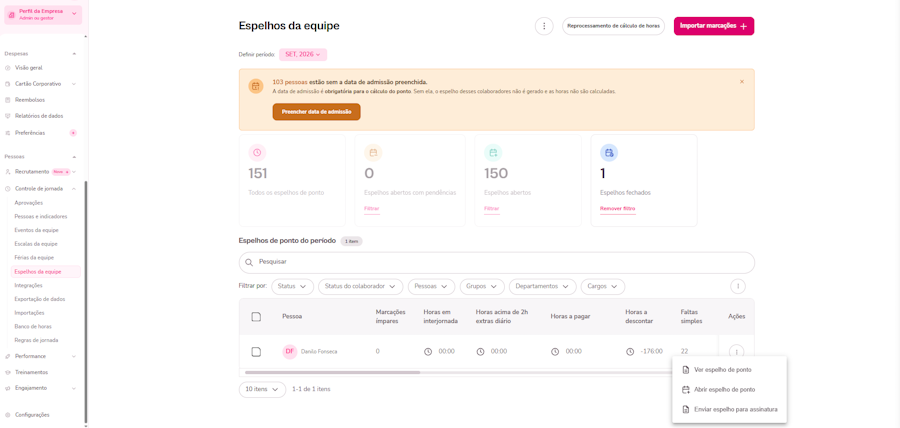Click the green Espelhos abertos calendar icon
This screenshot has height=428, width=900.
[493, 153]
